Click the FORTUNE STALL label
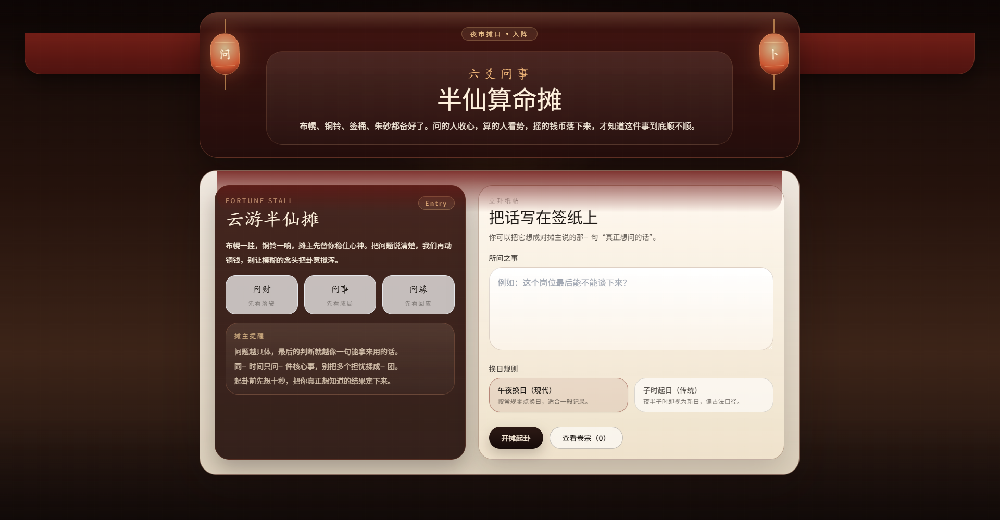The height and width of the screenshot is (520, 1000). click(x=259, y=200)
